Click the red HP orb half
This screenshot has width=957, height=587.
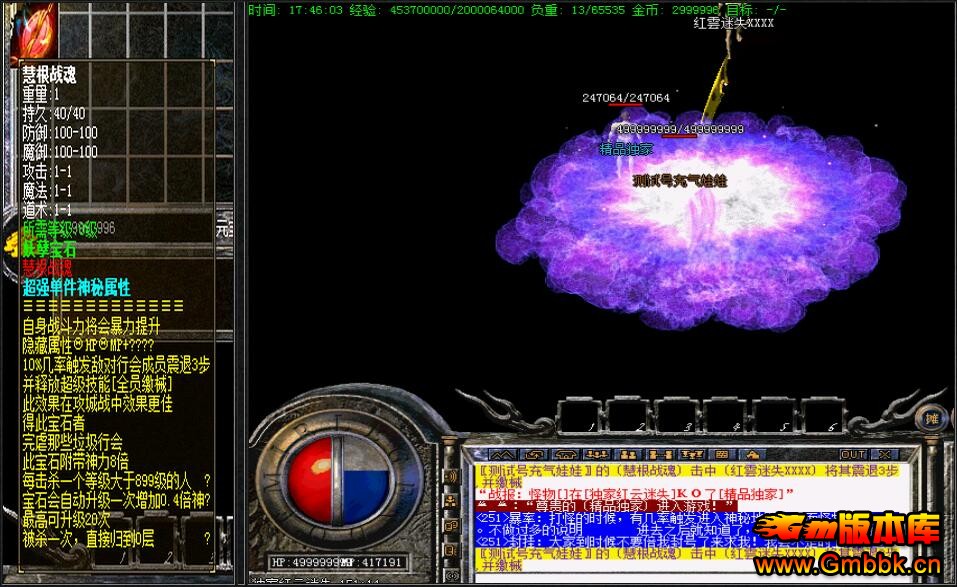310,481
